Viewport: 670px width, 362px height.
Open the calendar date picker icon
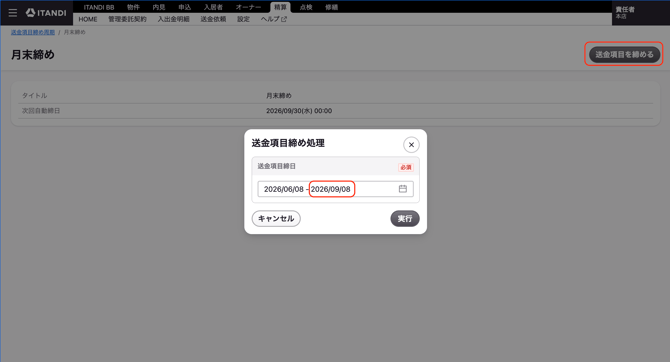click(x=403, y=189)
